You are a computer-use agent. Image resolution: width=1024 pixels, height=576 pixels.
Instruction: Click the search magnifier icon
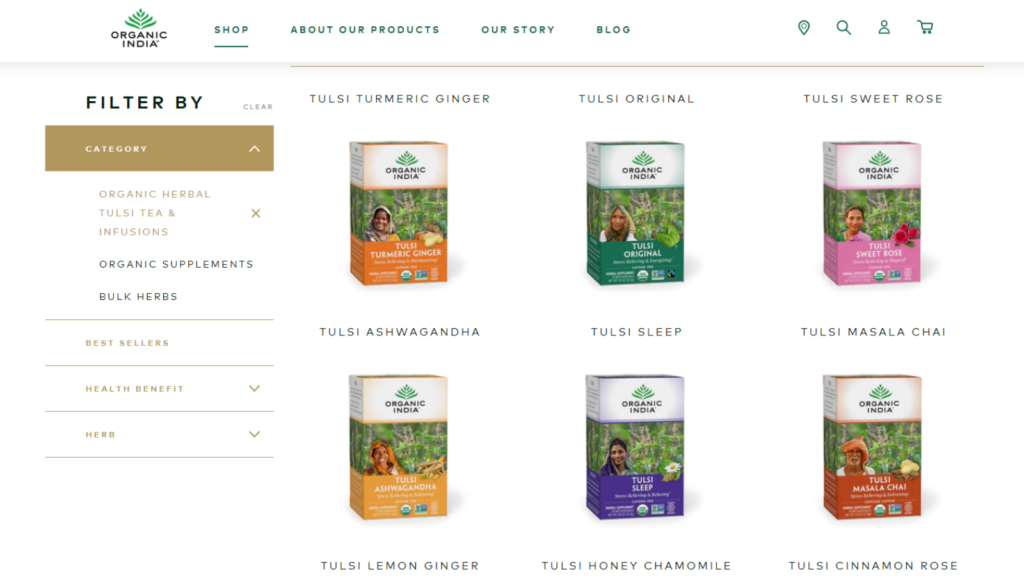click(x=844, y=27)
